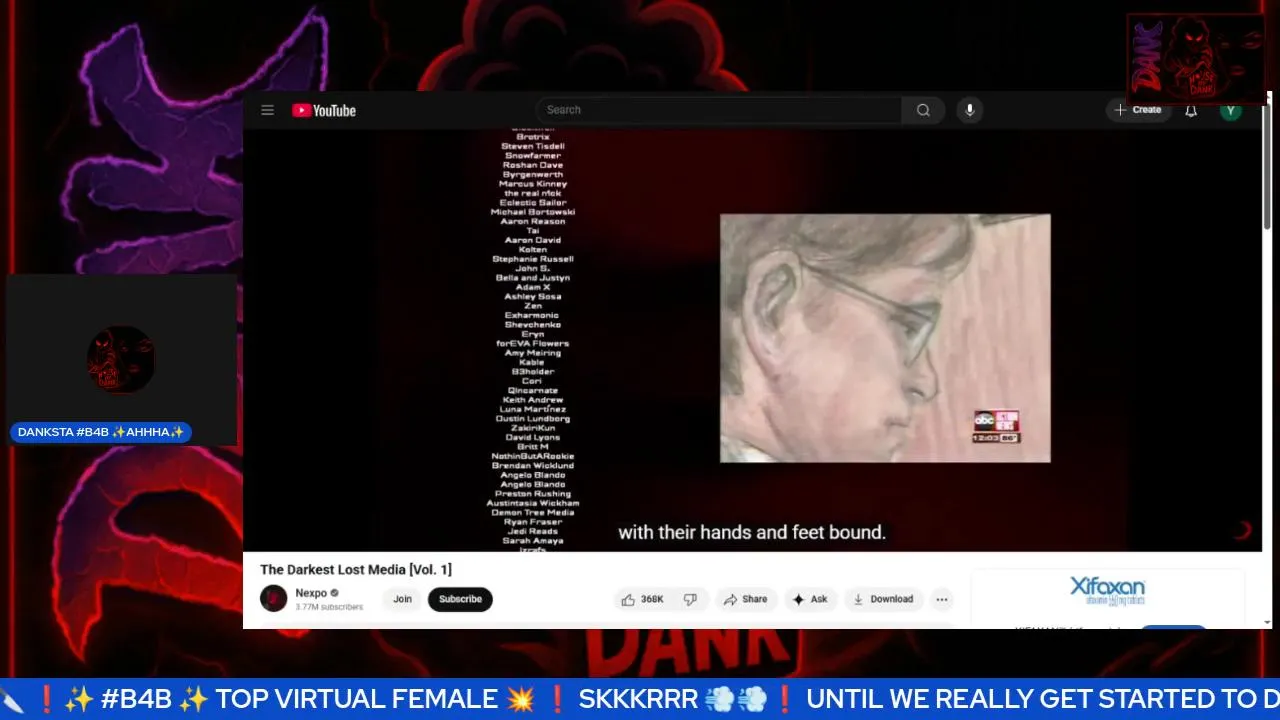This screenshot has width=1280, height=720.
Task: Open the account avatar menu
Action: 1231,110
